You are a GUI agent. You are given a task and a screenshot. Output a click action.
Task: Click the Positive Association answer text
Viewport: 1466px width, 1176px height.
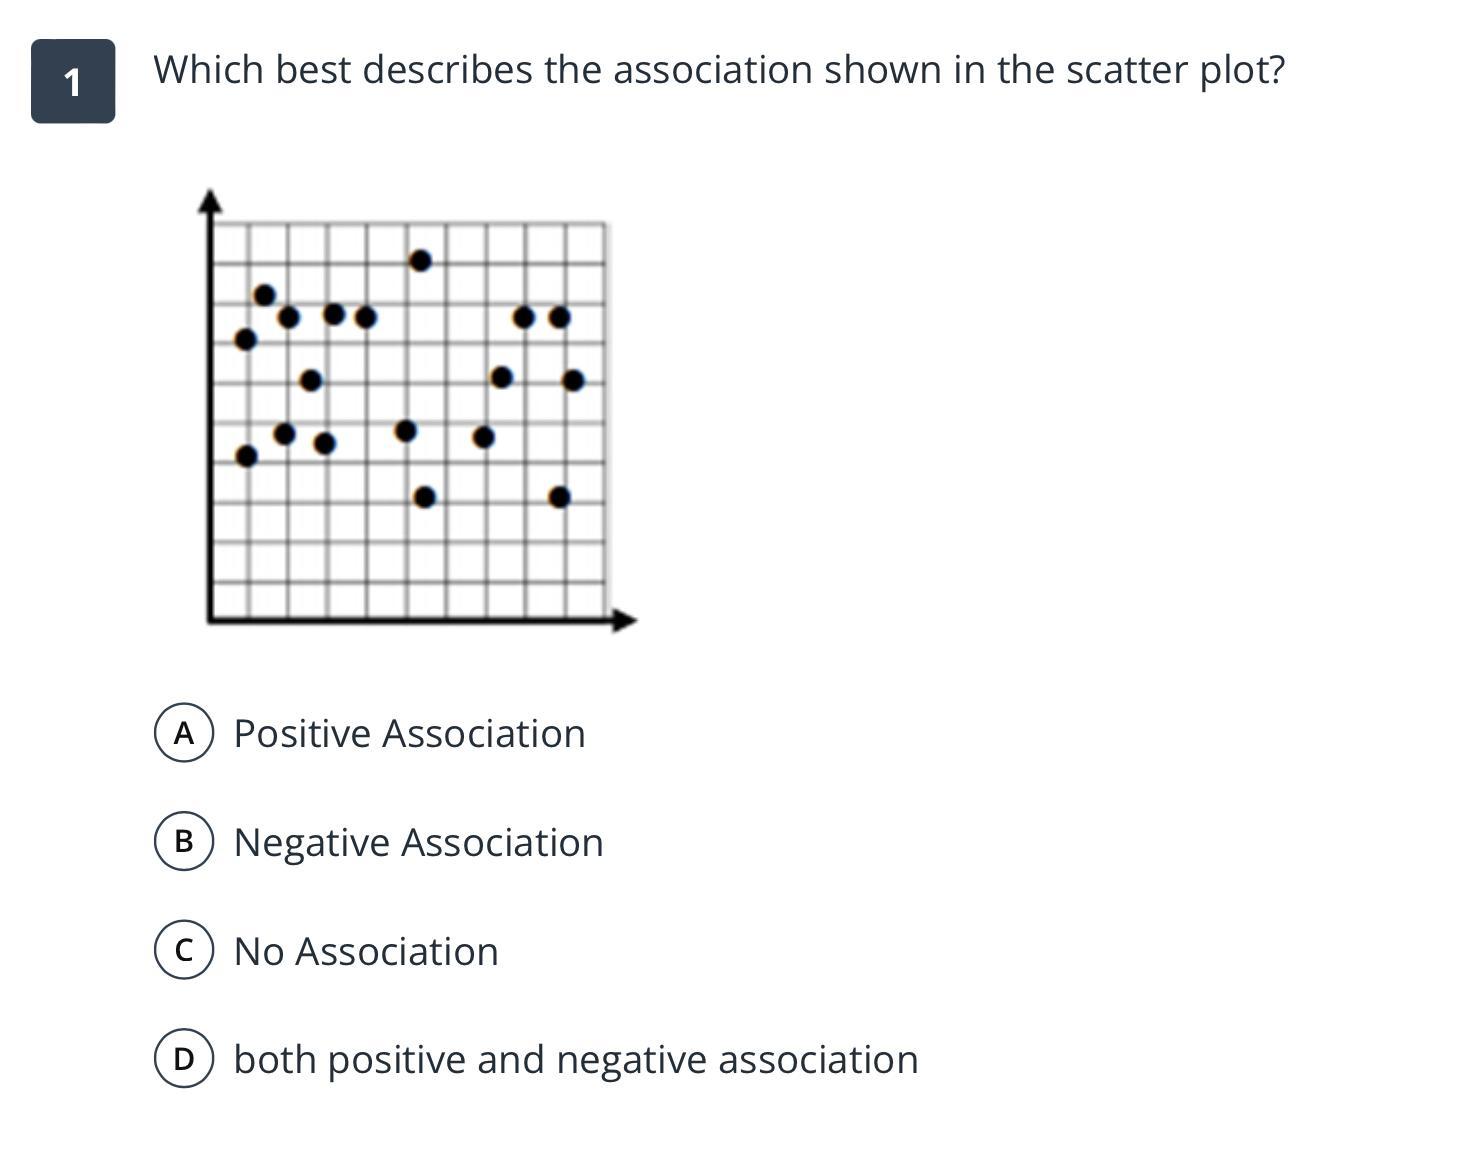click(409, 733)
